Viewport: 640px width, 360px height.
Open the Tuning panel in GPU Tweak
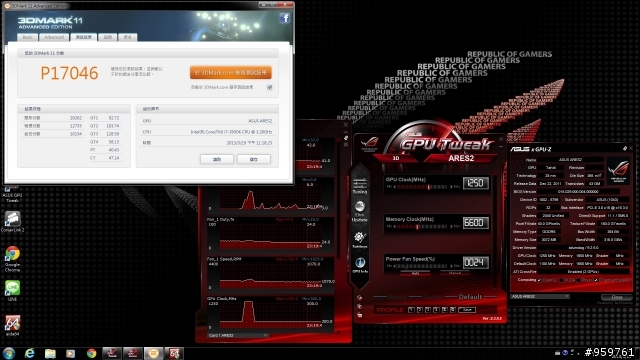(x=360, y=185)
